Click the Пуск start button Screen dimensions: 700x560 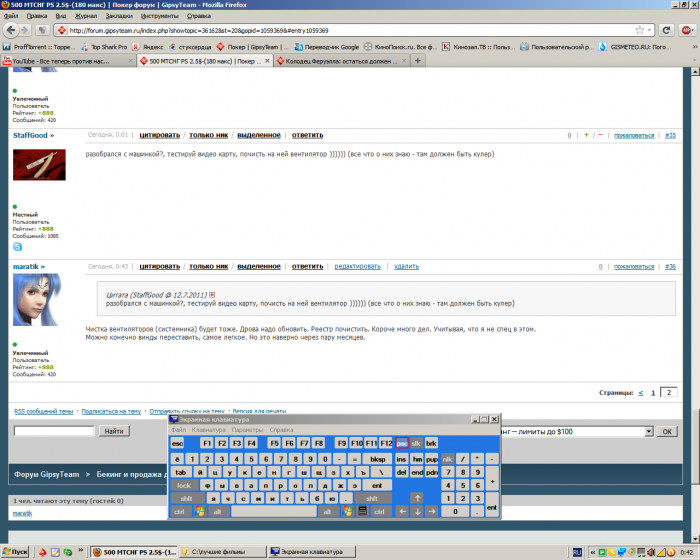click(x=15, y=552)
